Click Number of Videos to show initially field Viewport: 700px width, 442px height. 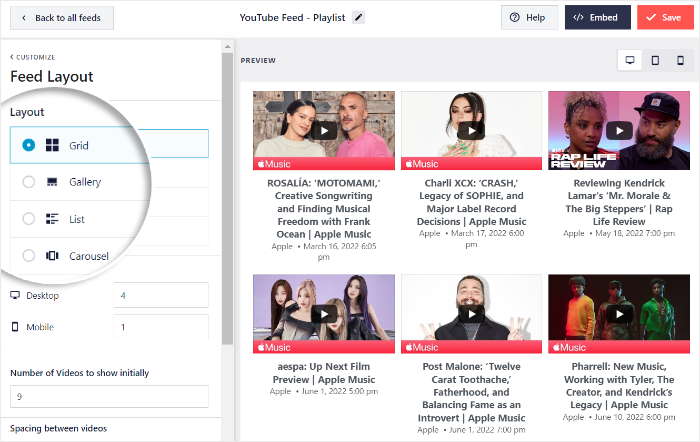[109, 396]
